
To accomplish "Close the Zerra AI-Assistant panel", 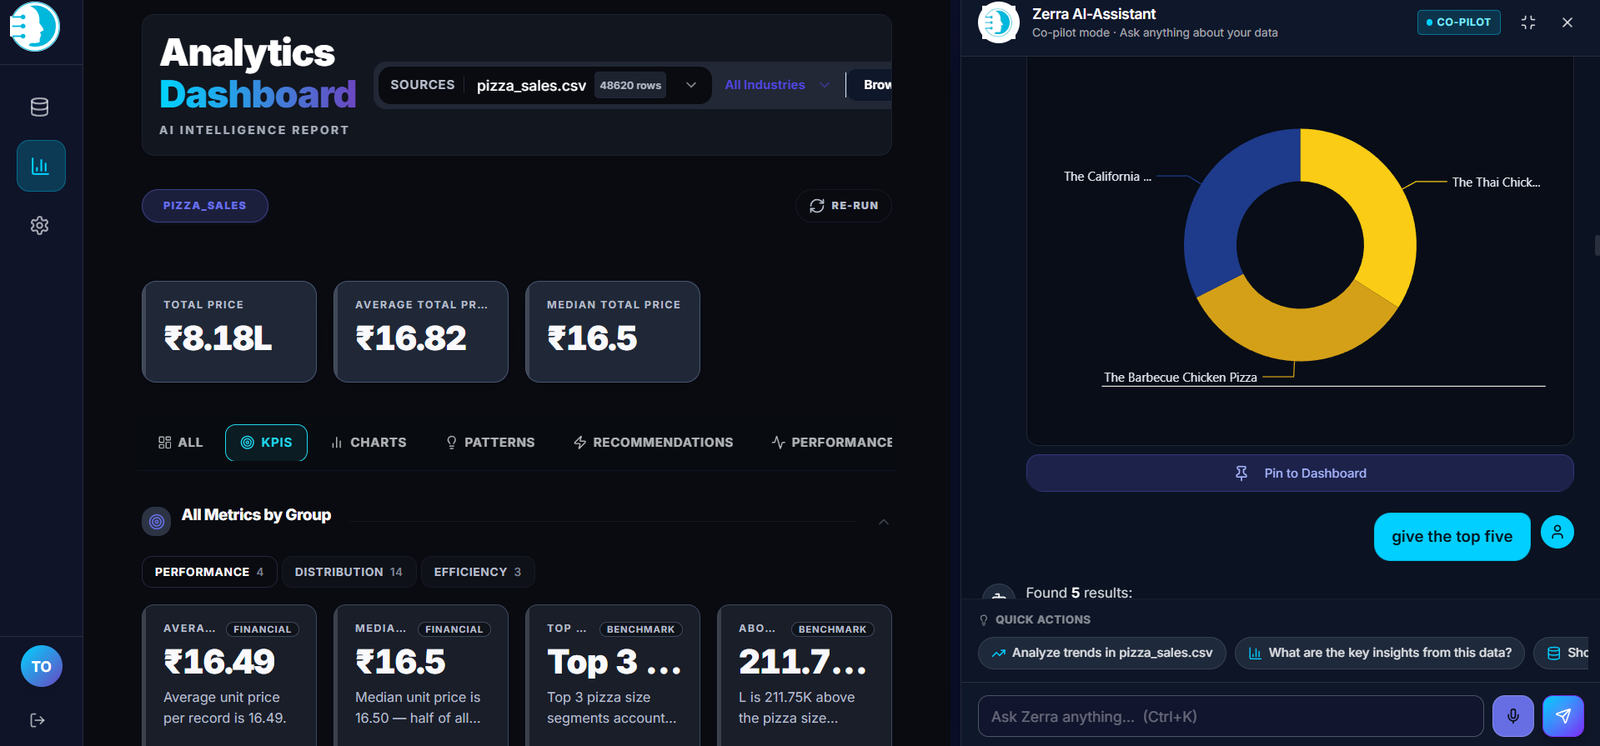I will [1567, 22].
